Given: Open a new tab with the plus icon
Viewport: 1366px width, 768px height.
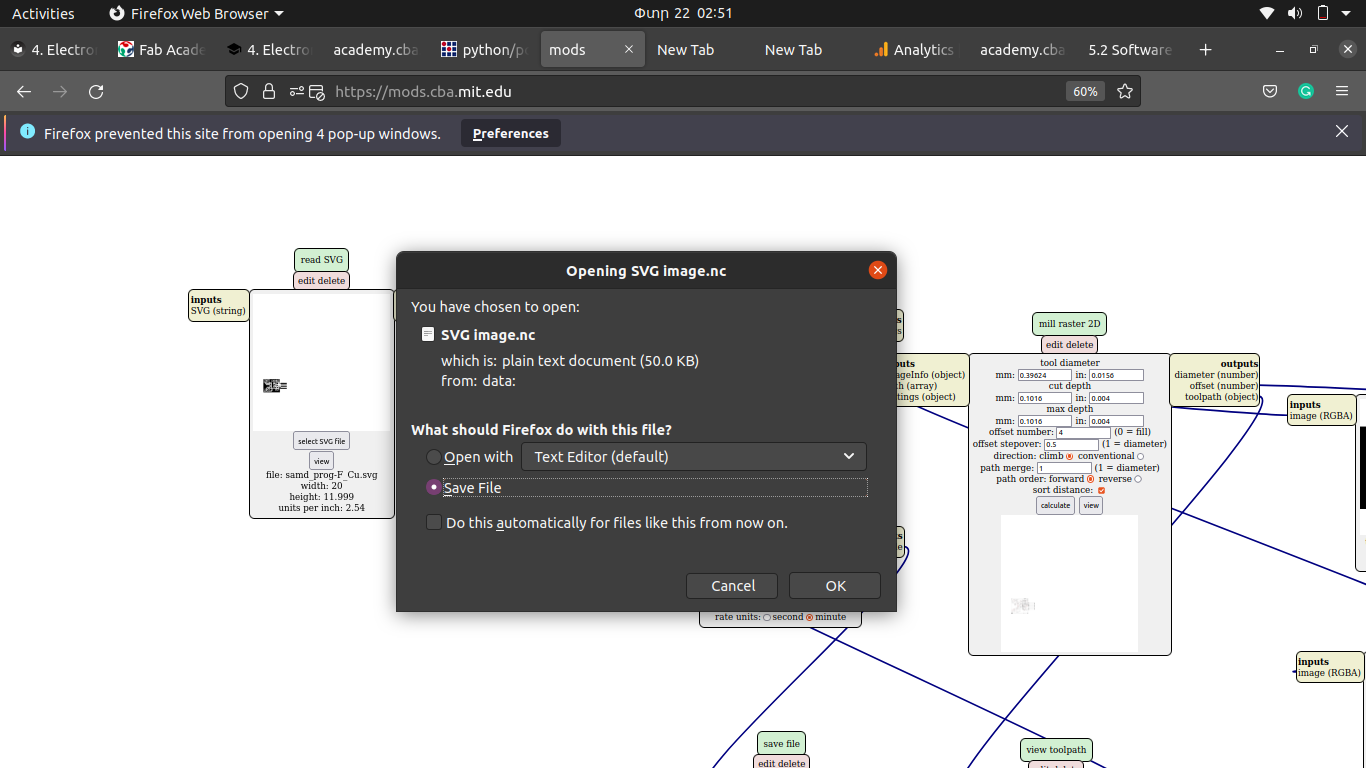Looking at the screenshot, I should pos(1205,49).
